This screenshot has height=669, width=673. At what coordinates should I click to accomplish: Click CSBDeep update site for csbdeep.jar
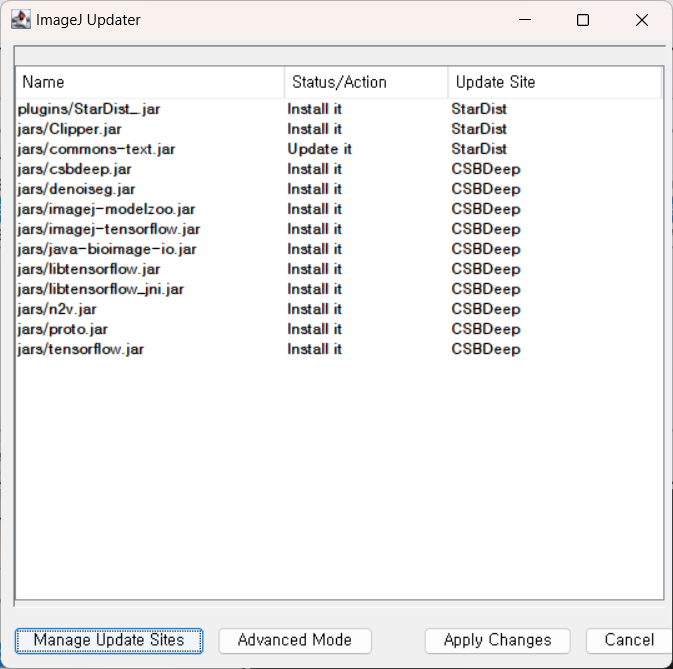pos(486,169)
